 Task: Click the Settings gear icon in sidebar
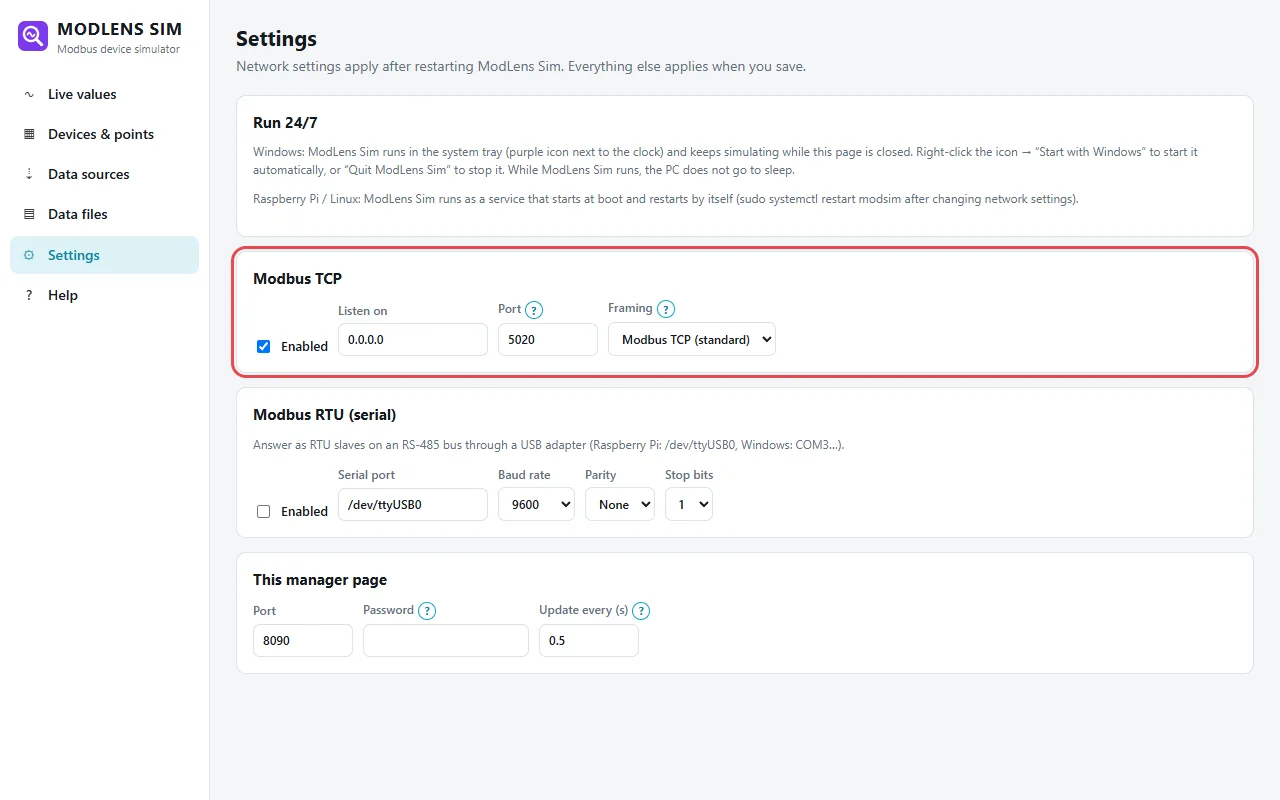(x=29, y=255)
